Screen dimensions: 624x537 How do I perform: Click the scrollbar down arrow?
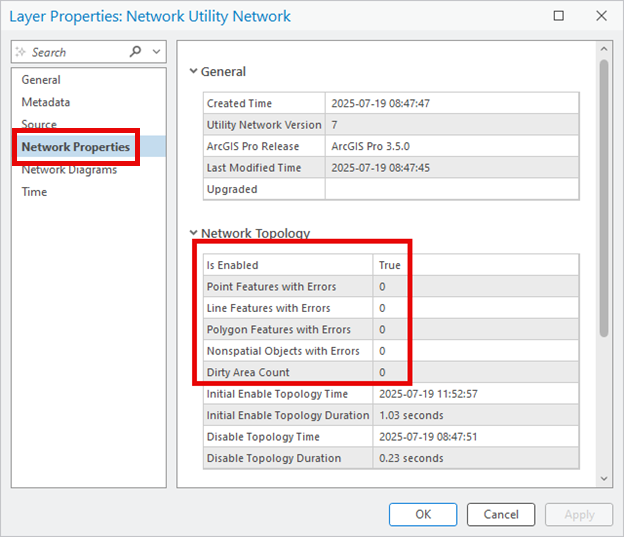tap(603, 479)
